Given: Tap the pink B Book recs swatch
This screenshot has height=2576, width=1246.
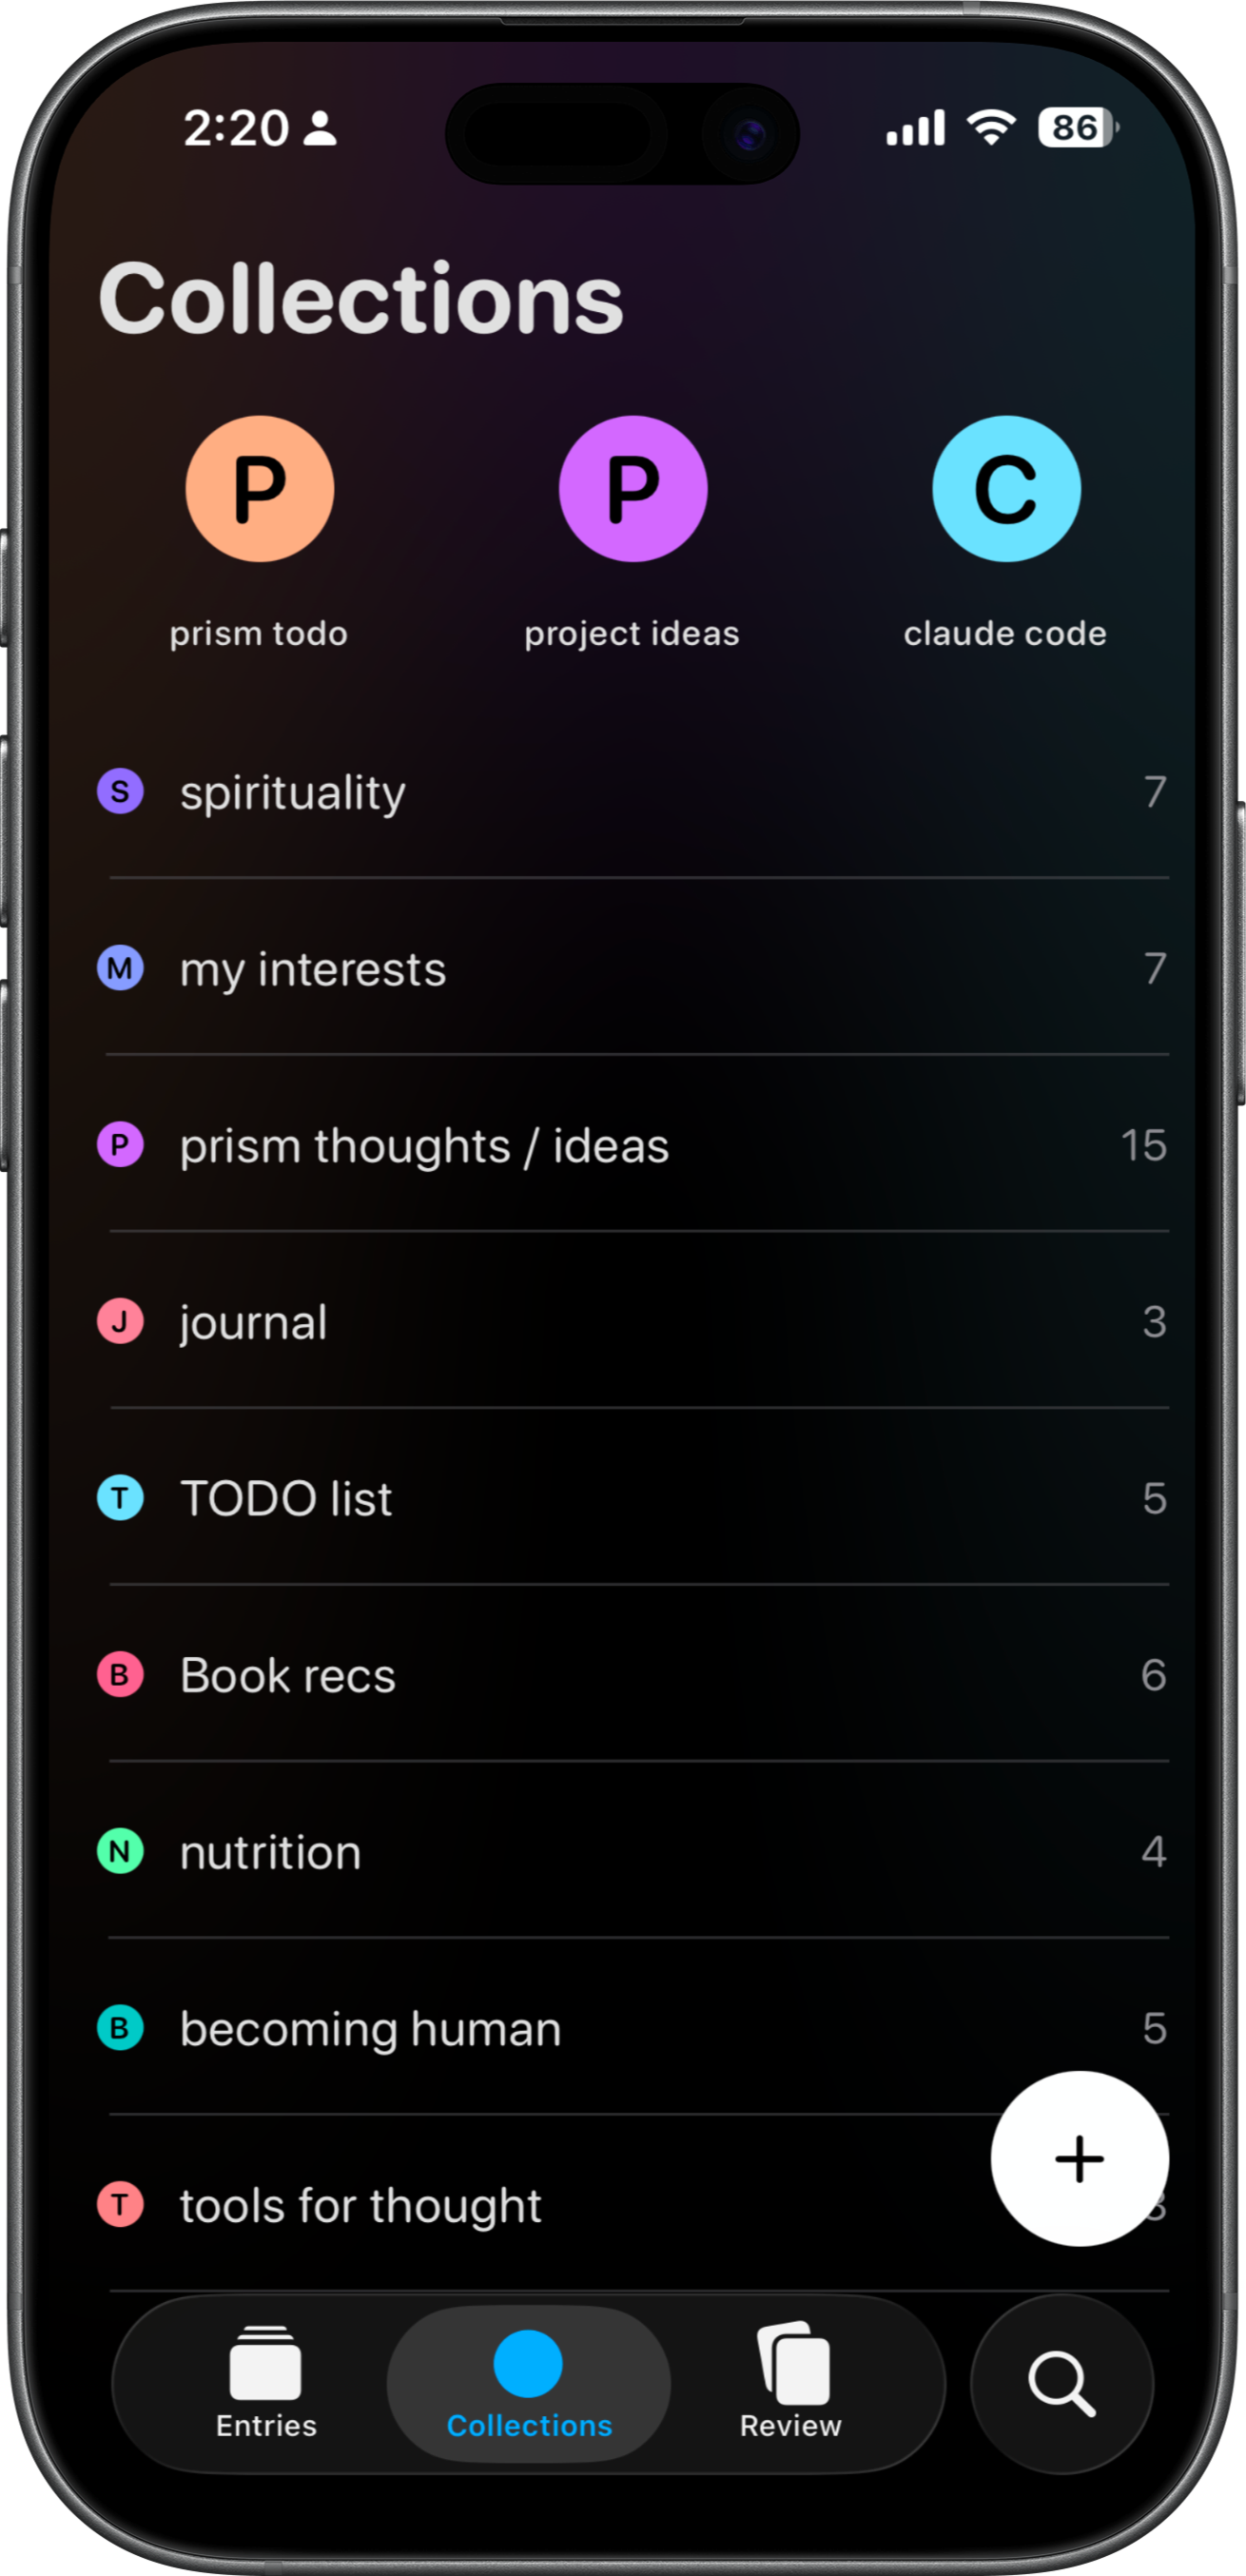Looking at the screenshot, I should point(120,1675).
